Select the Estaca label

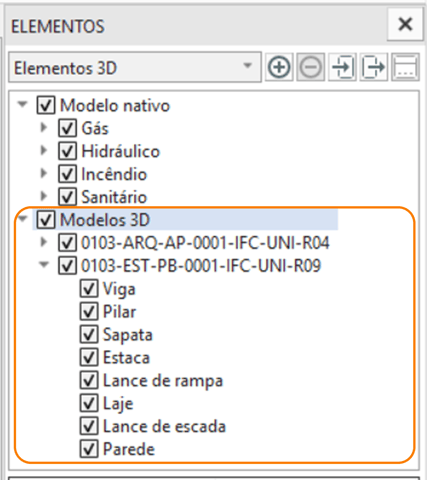(126, 357)
